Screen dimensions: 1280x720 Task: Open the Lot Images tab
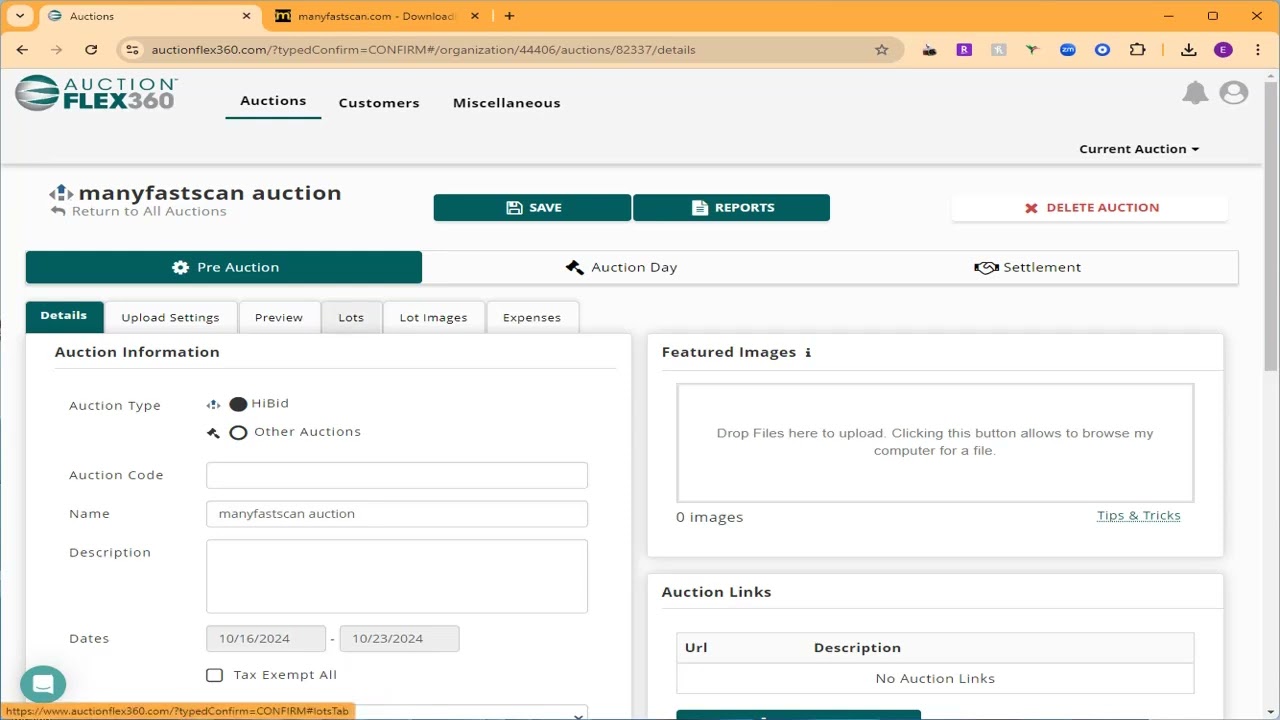tap(434, 317)
